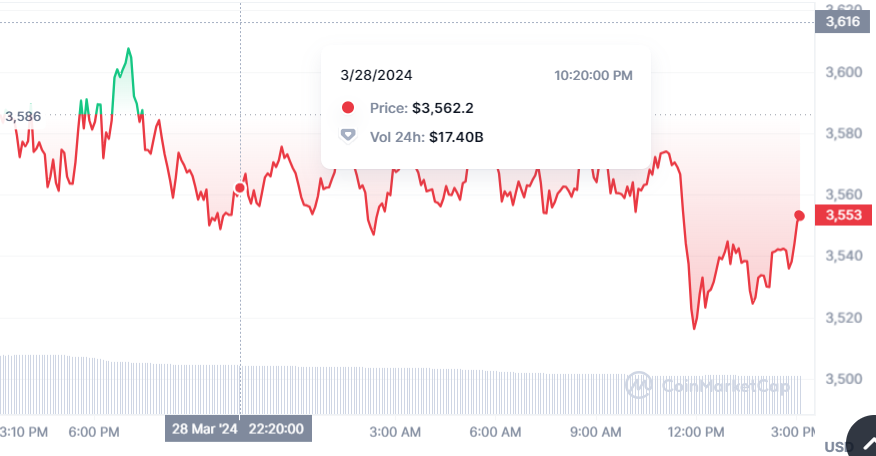The height and width of the screenshot is (456, 876).
Task: Click the 28 Mar '24 22:20:00 time label
Action: [x=238, y=429]
